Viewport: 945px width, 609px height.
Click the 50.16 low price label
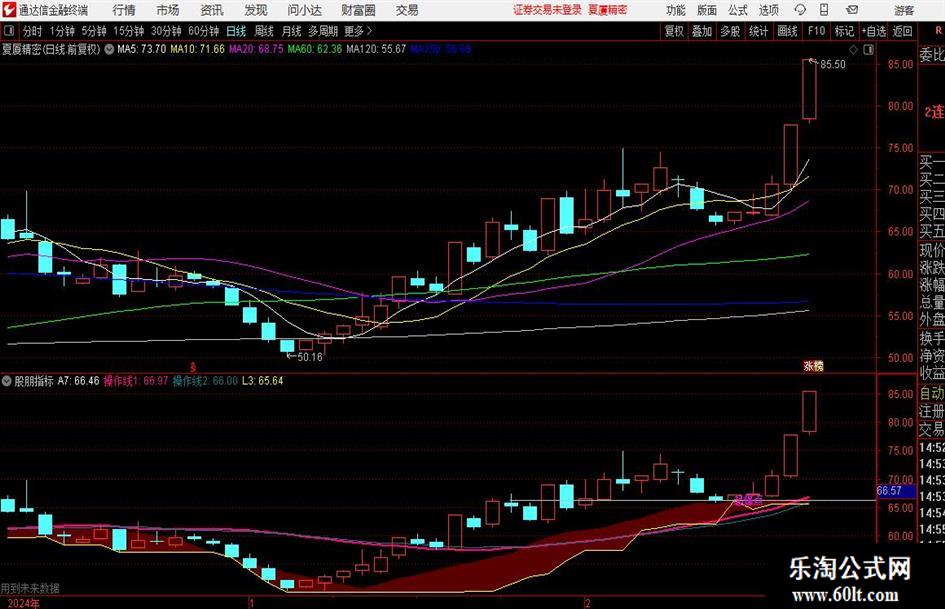pos(310,357)
